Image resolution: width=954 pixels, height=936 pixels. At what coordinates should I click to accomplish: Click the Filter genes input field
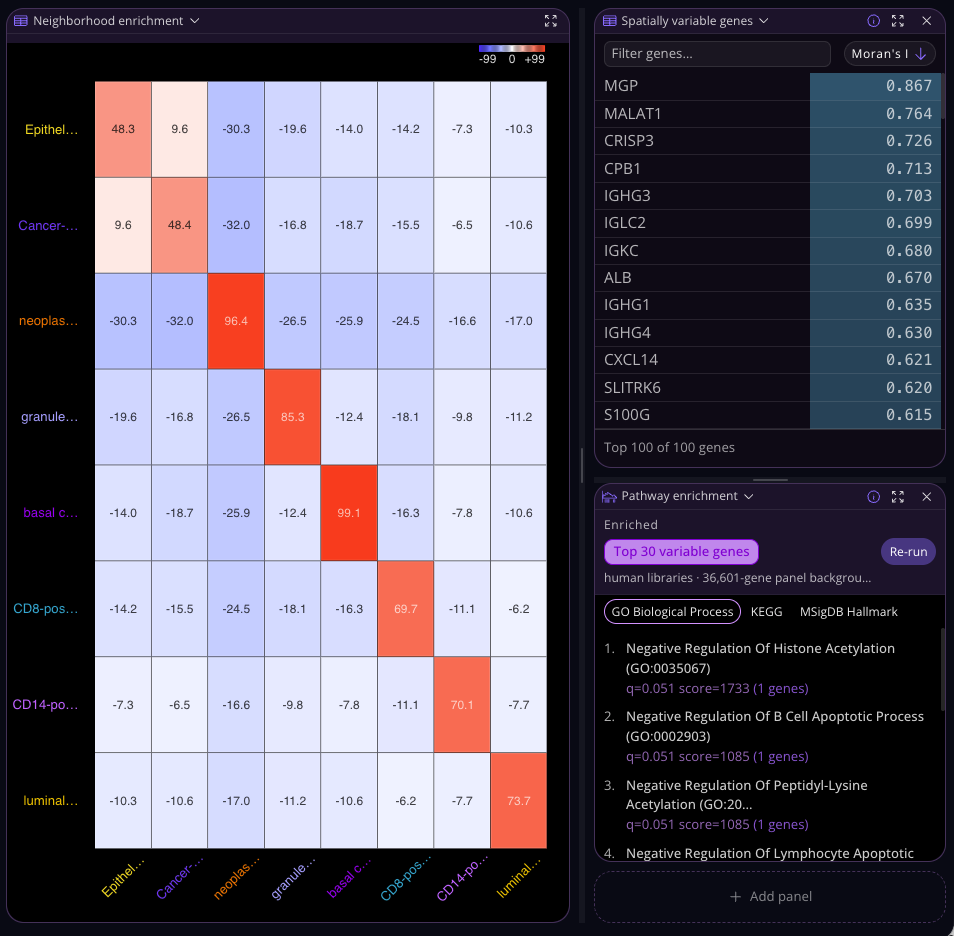point(717,54)
